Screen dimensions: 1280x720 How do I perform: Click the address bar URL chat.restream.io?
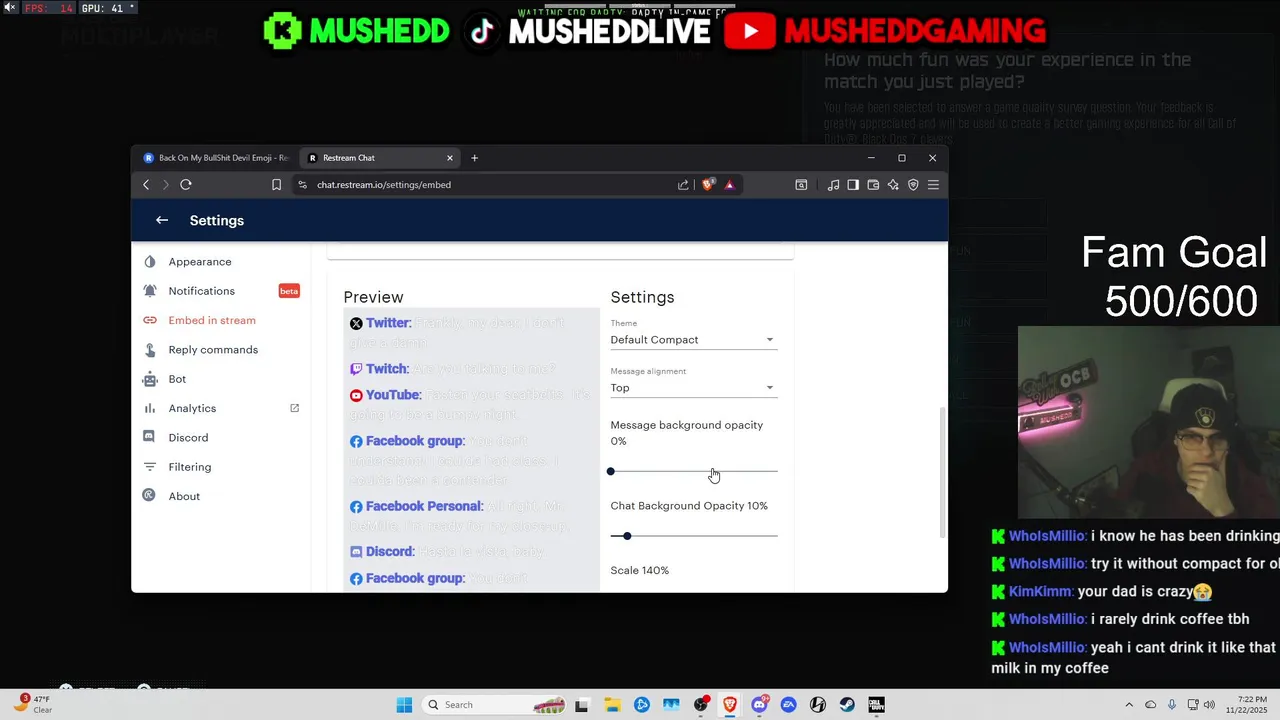point(384,185)
